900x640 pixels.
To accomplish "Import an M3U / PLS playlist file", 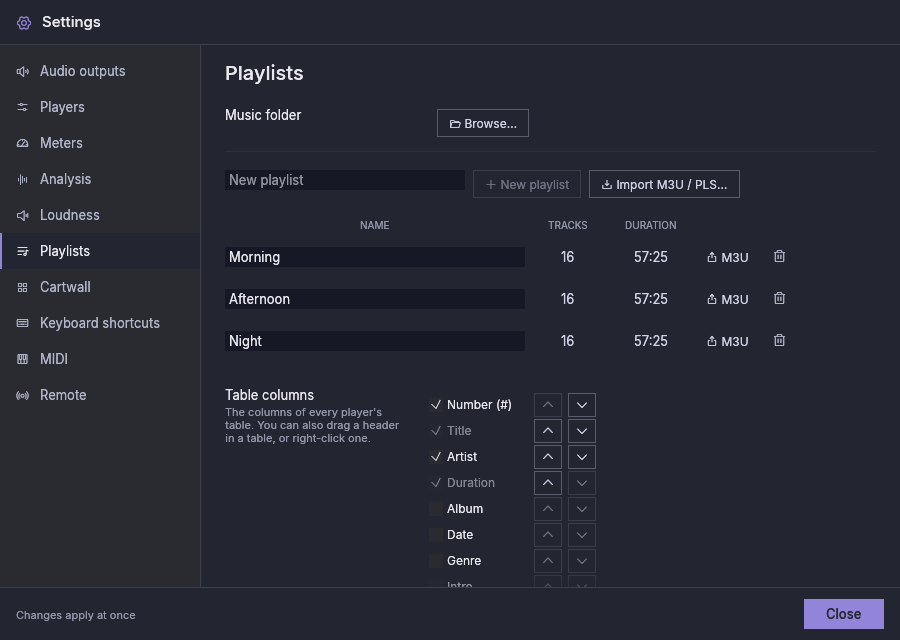I will point(664,184).
